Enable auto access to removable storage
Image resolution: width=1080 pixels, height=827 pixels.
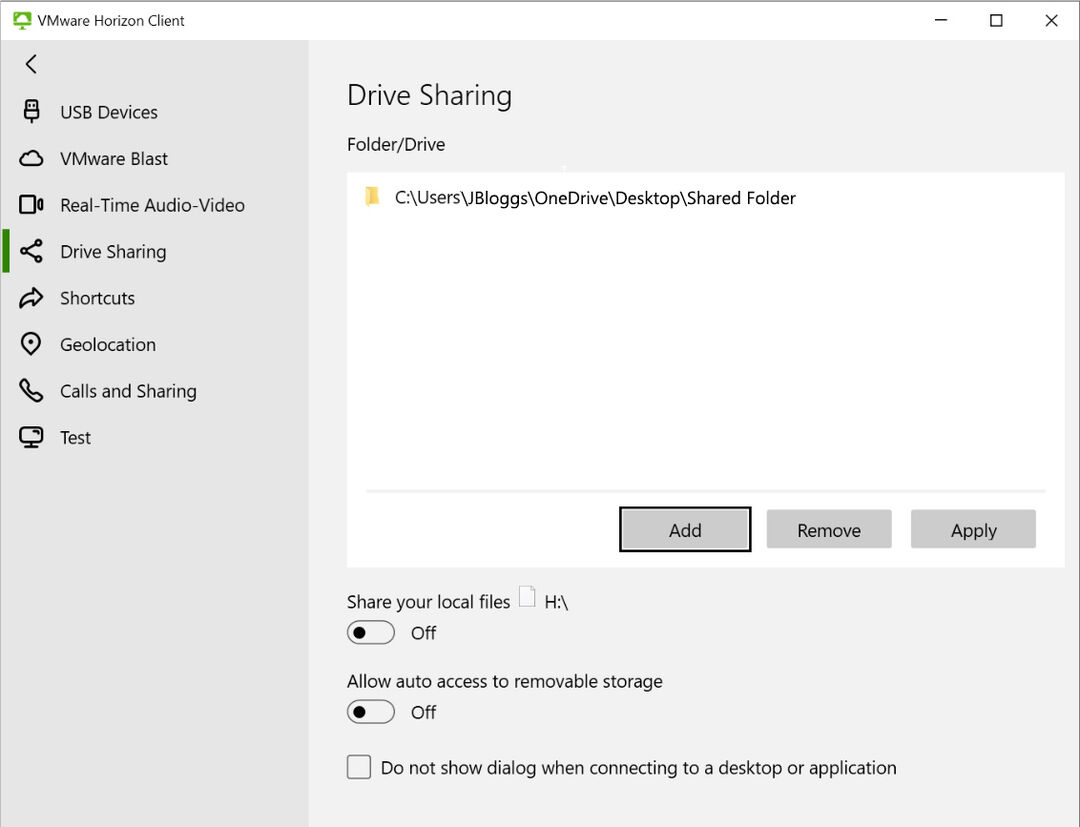coord(371,712)
